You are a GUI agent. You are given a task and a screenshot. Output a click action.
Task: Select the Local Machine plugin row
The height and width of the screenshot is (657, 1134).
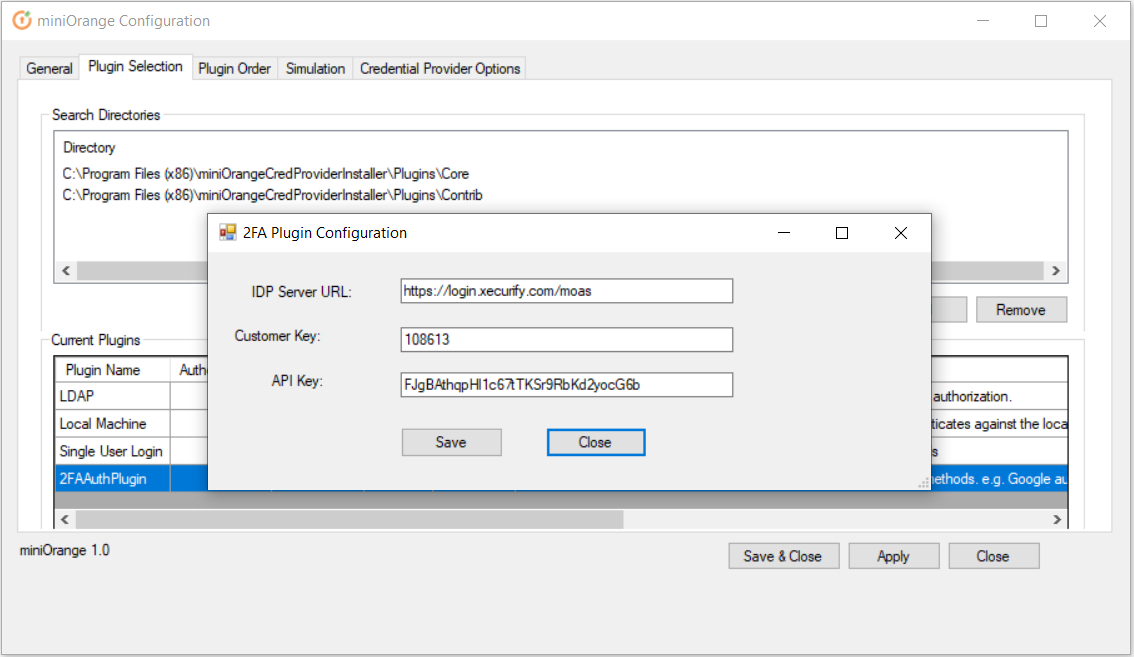(x=113, y=424)
